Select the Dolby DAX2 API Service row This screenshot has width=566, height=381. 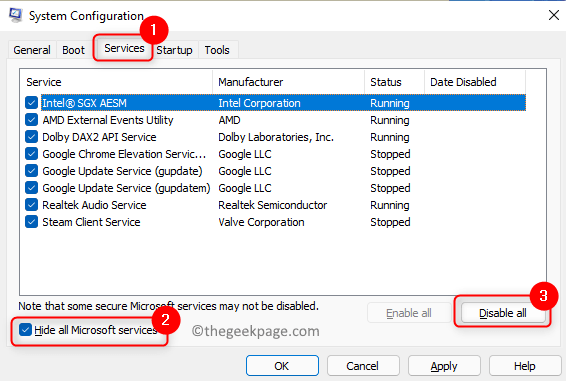(276, 137)
